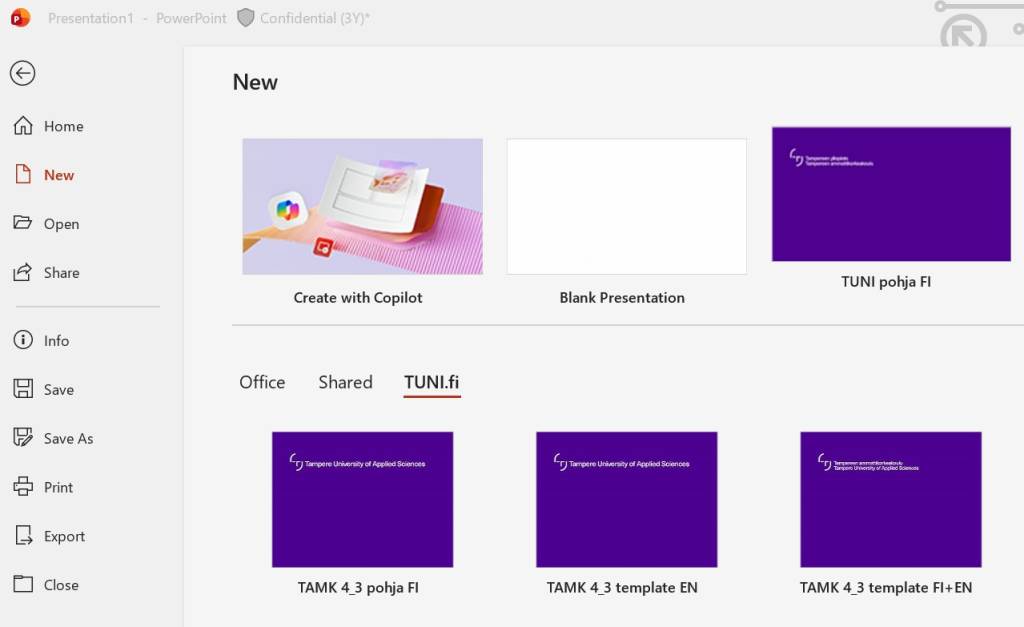This screenshot has height=627, width=1024.
Task: Click the Info circle icon
Action: click(x=23, y=340)
